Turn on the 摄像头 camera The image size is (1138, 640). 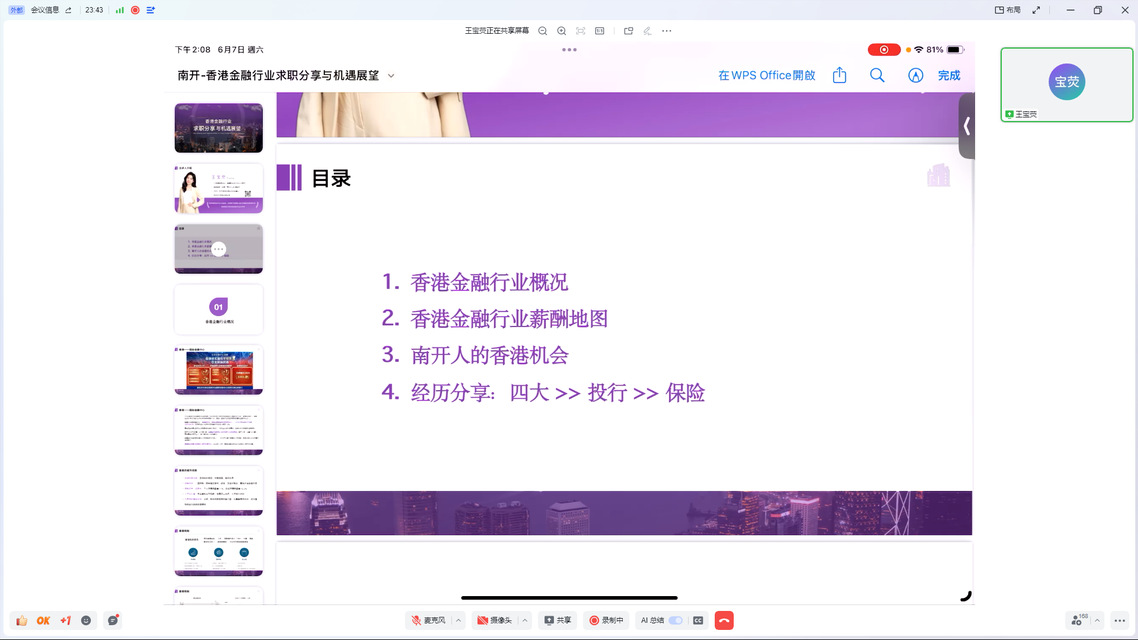pyautogui.click(x=494, y=620)
